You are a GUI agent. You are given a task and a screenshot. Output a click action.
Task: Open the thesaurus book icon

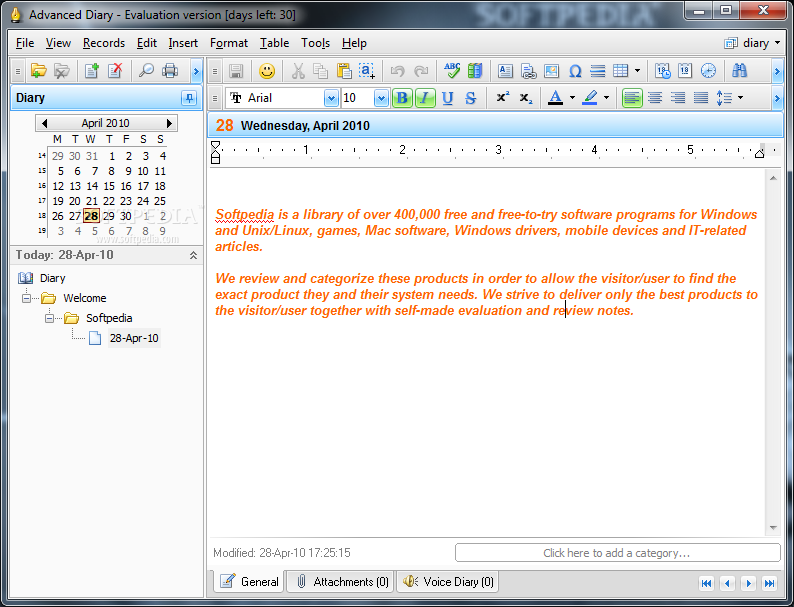coord(475,70)
